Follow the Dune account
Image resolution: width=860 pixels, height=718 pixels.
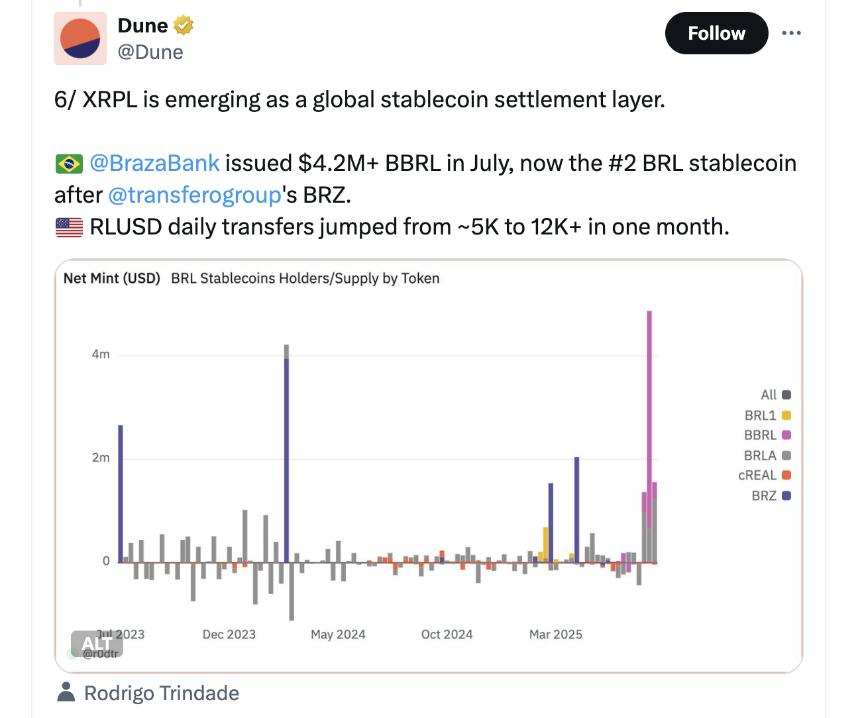pos(716,32)
